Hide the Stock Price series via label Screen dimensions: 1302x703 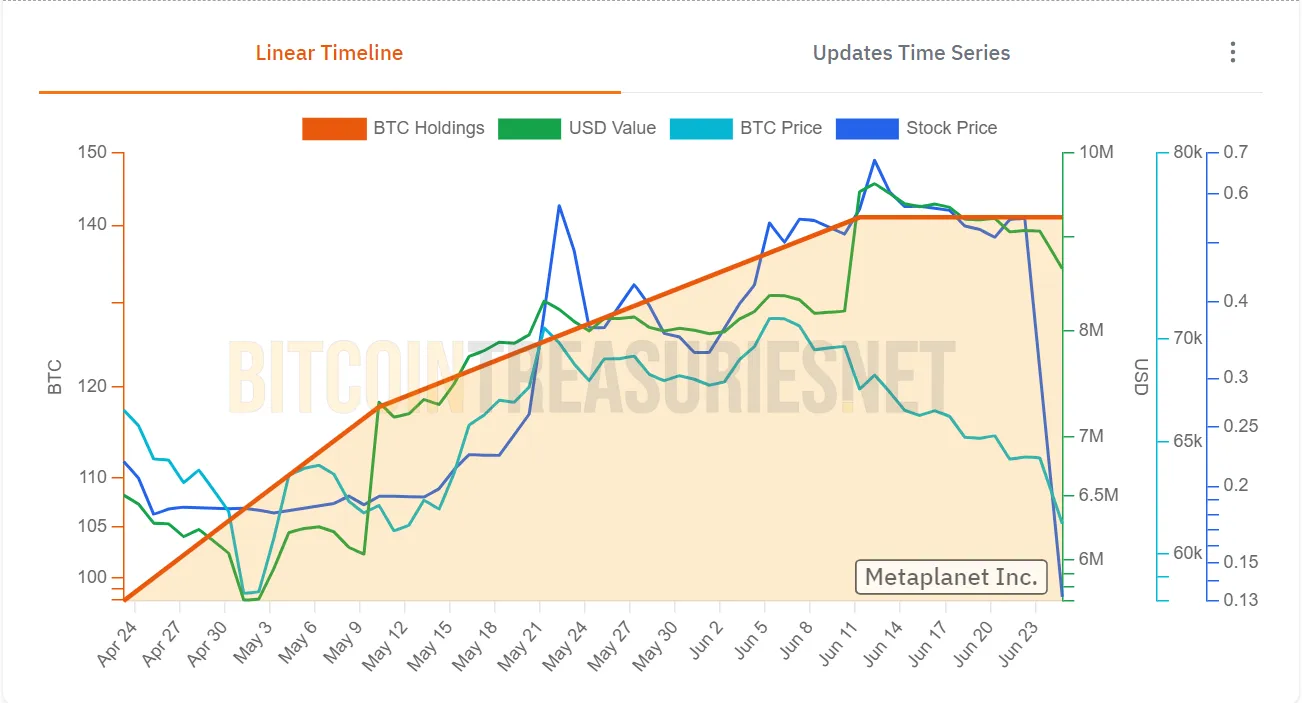click(951, 128)
